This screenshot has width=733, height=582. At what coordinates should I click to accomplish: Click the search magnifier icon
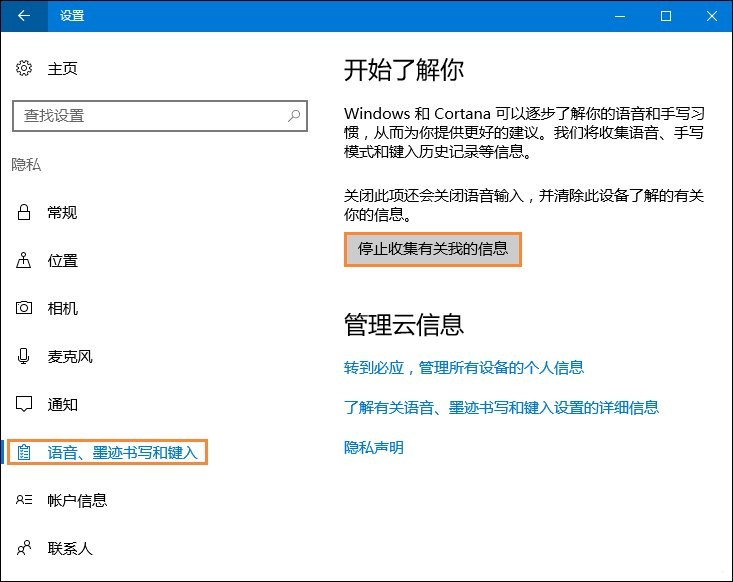294,116
